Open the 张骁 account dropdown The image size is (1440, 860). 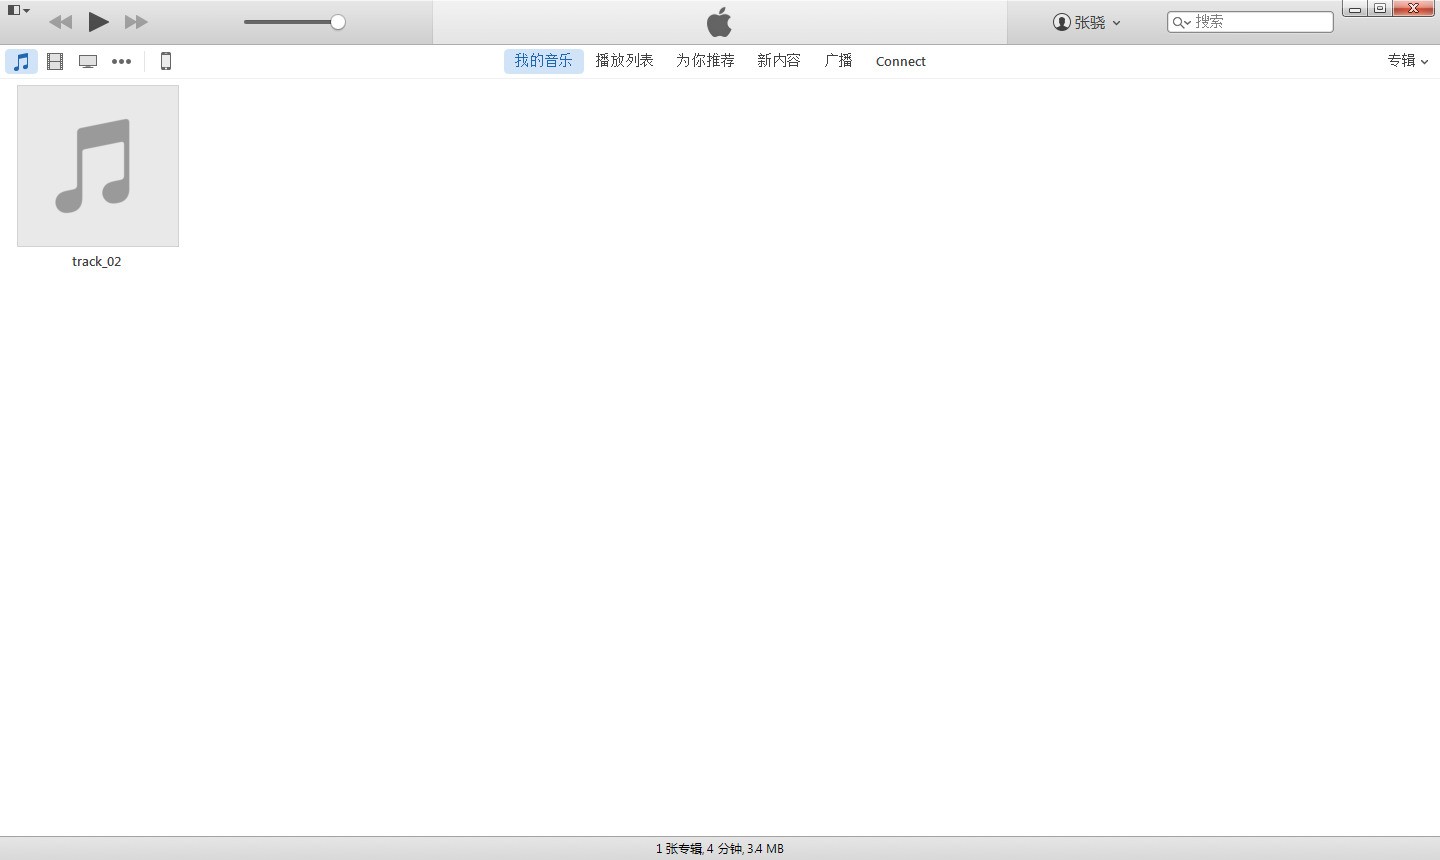coord(1087,22)
